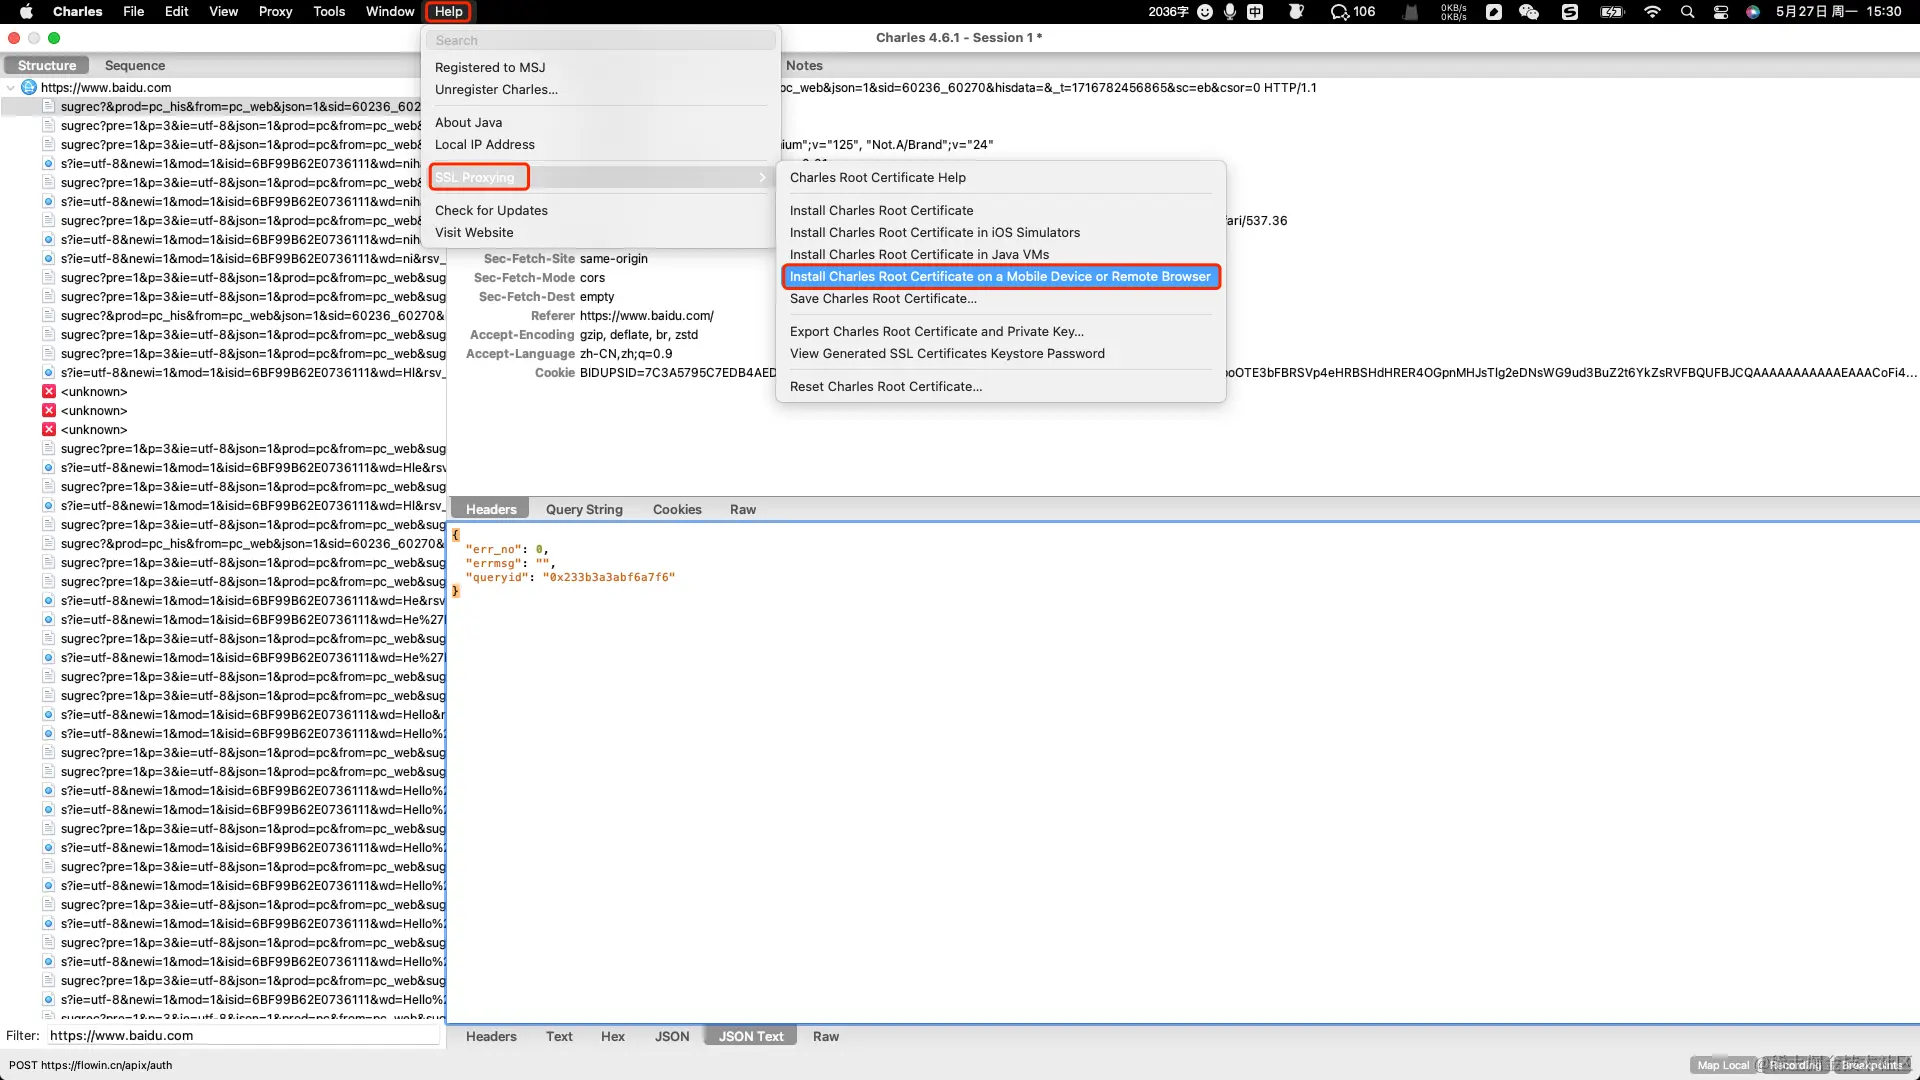1920x1080 pixels.
Task: Select the Cookies tab
Action: coord(677,510)
